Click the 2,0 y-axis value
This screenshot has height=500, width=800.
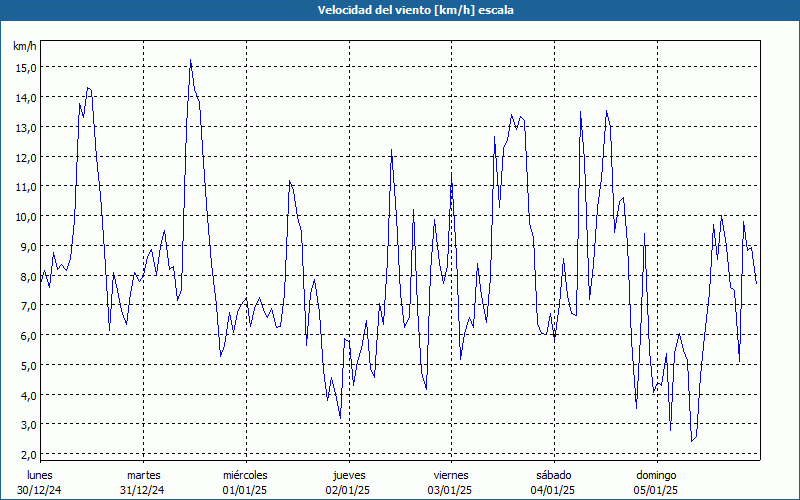(28, 455)
